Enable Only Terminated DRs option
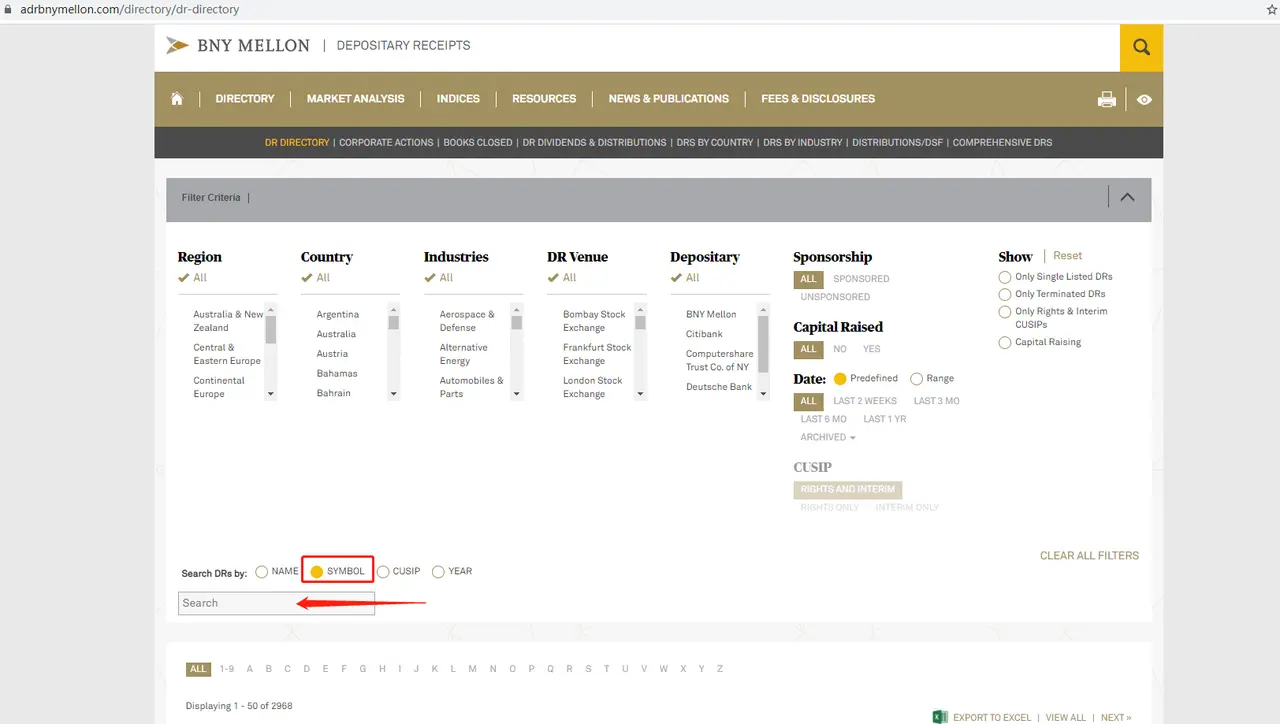Viewport: 1280px width, 724px height. [1005, 294]
